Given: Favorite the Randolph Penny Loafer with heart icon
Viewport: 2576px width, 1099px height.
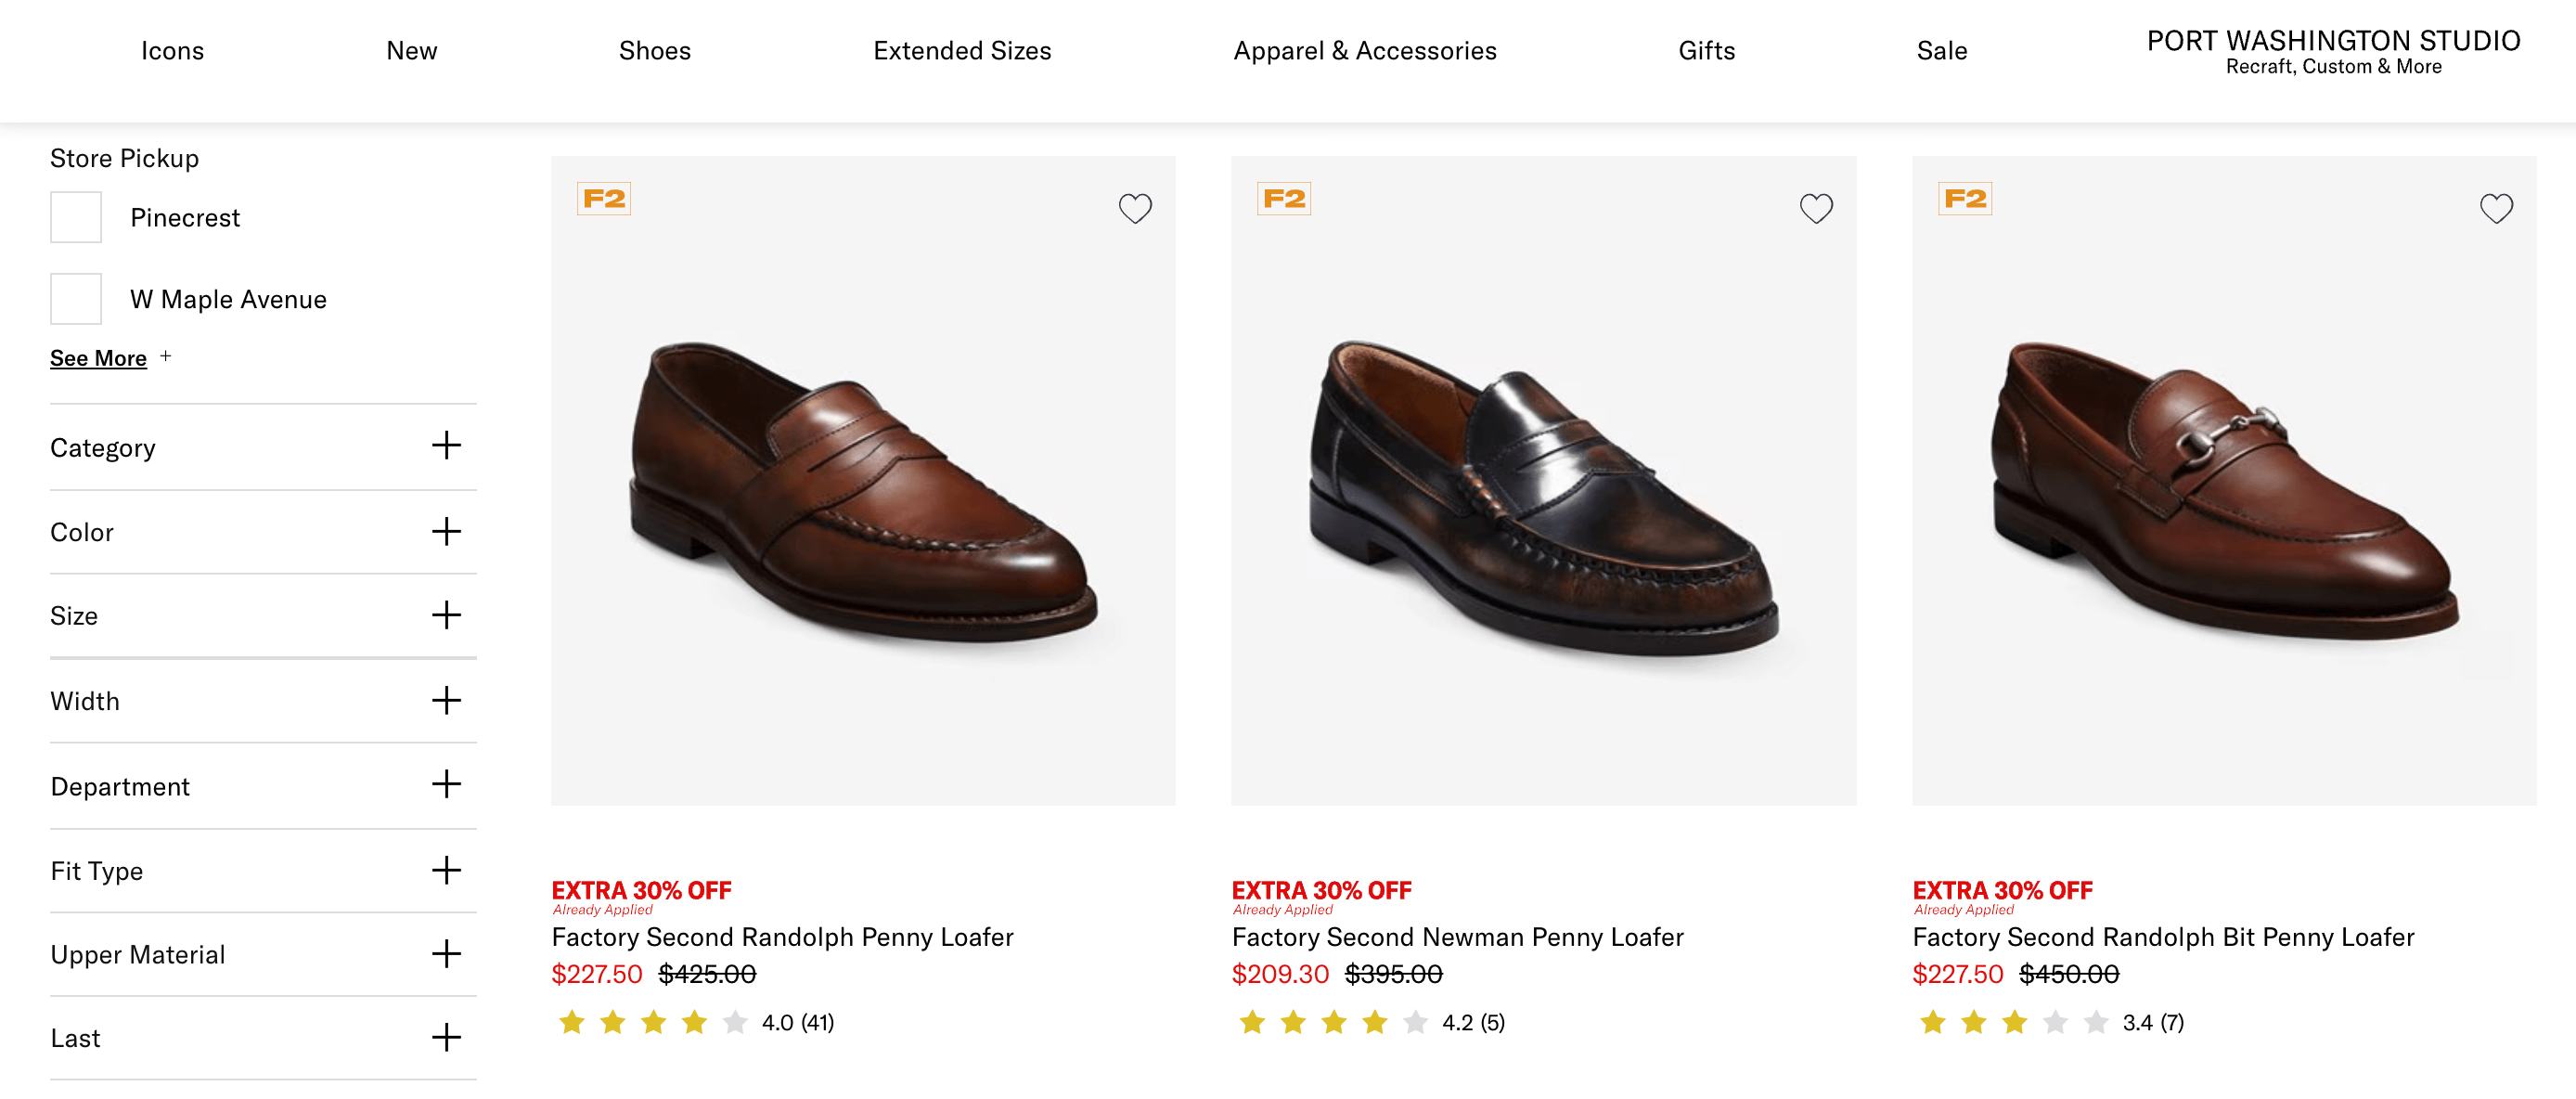Looking at the screenshot, I should coord(1134,208).
